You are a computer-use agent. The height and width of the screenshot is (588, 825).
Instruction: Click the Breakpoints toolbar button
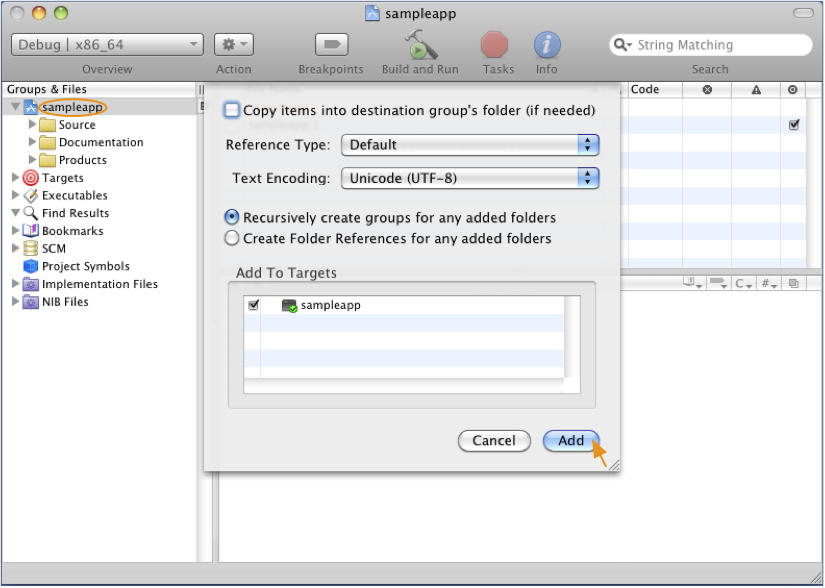[331, 45]
